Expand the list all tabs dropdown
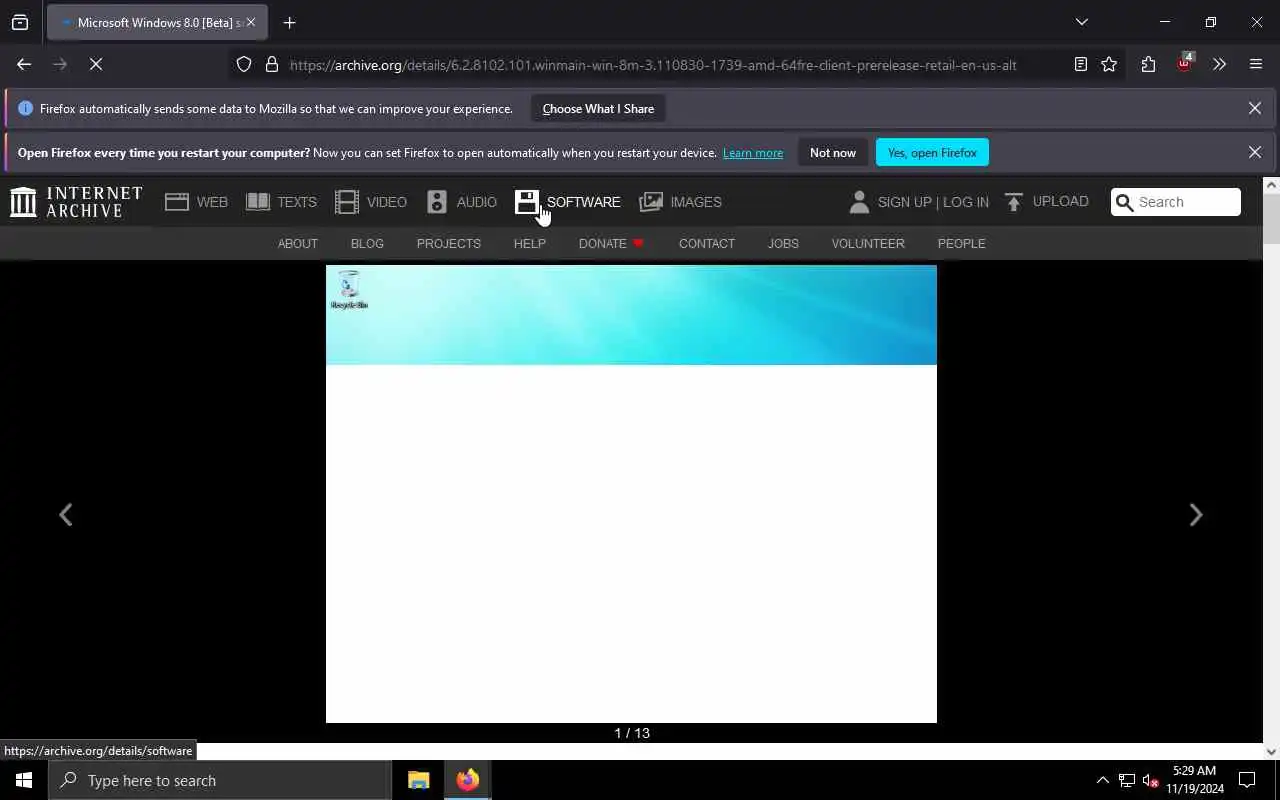This screenshot has width=1280, height=800. (1081, 22)
